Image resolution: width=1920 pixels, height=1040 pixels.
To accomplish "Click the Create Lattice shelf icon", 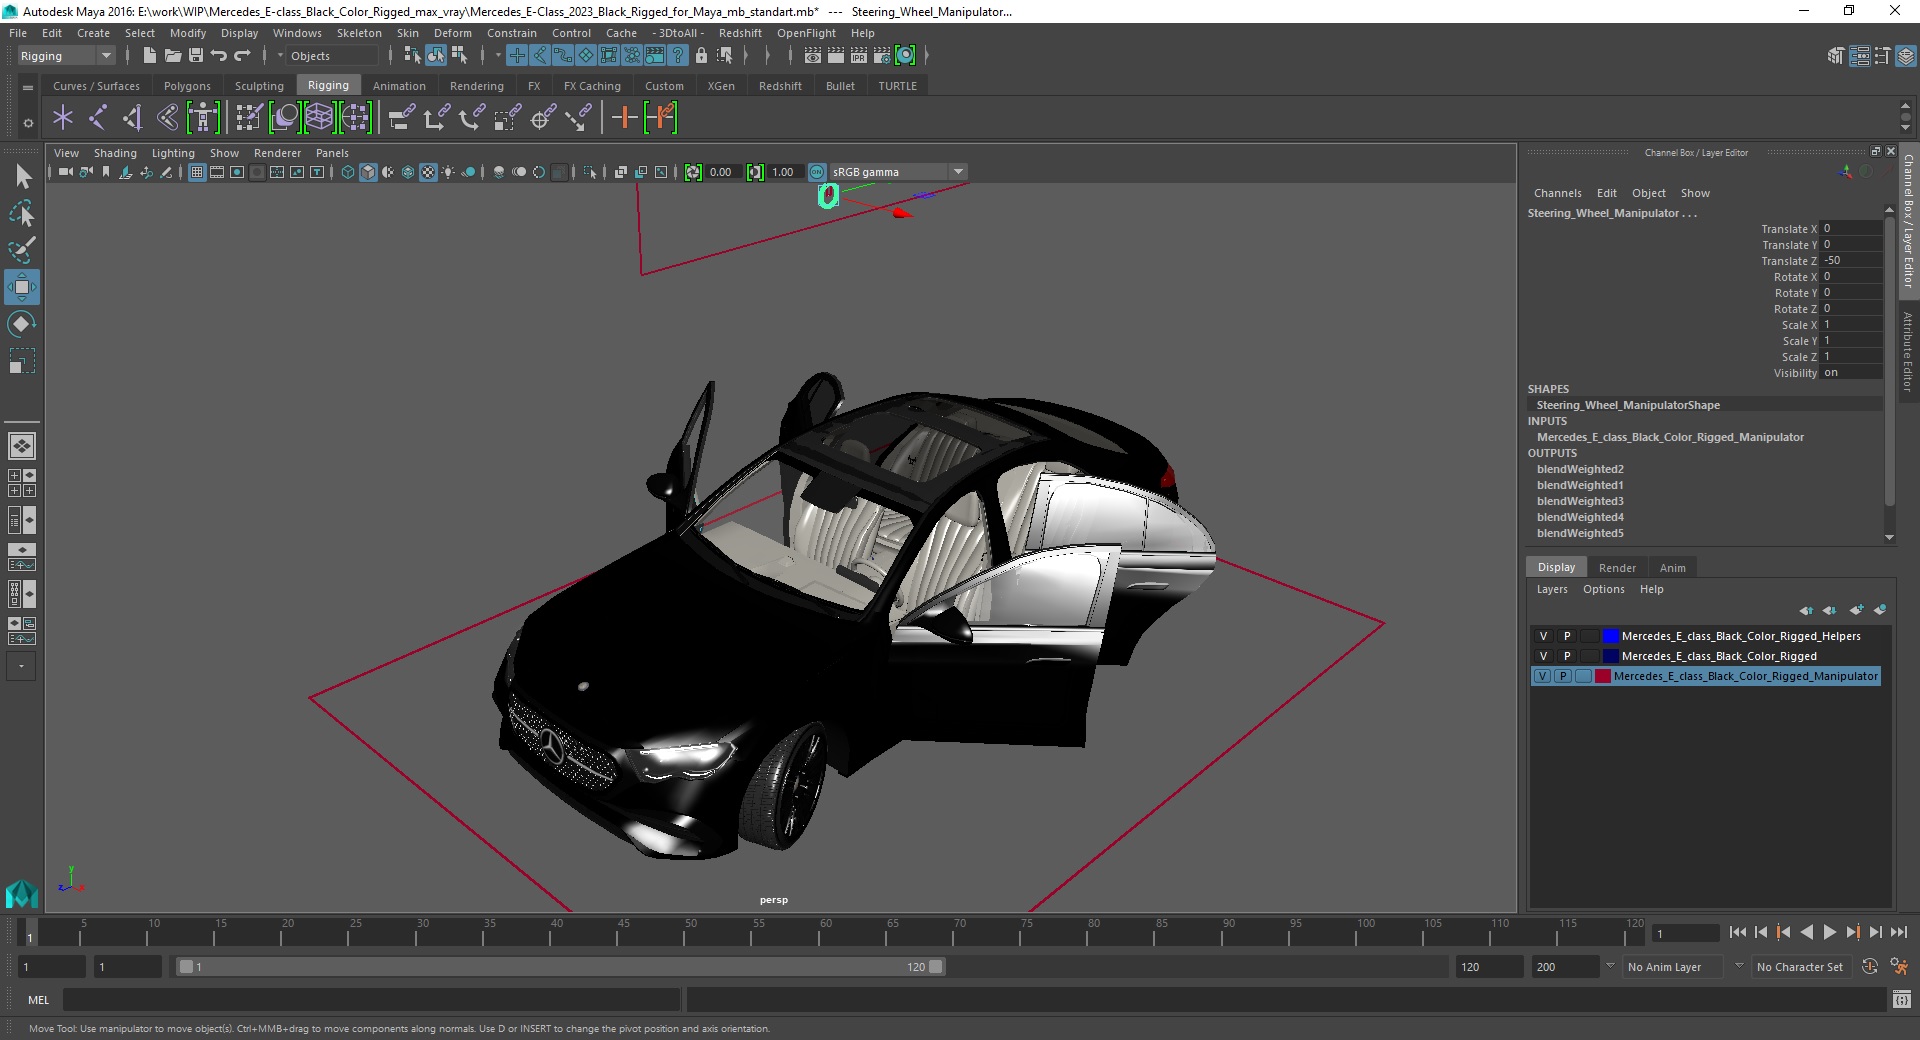I will click(x=320, y=118).
